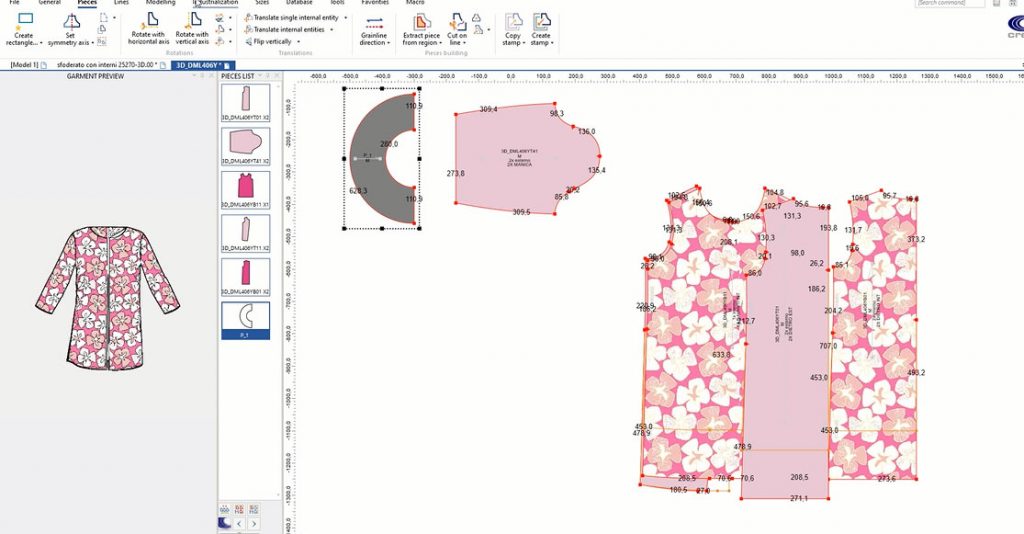Image resolution: width=1024 pixels, height=534 pixels.
Task: Switch to the [Model 1] document tab
Action: [x=24, y=66]
